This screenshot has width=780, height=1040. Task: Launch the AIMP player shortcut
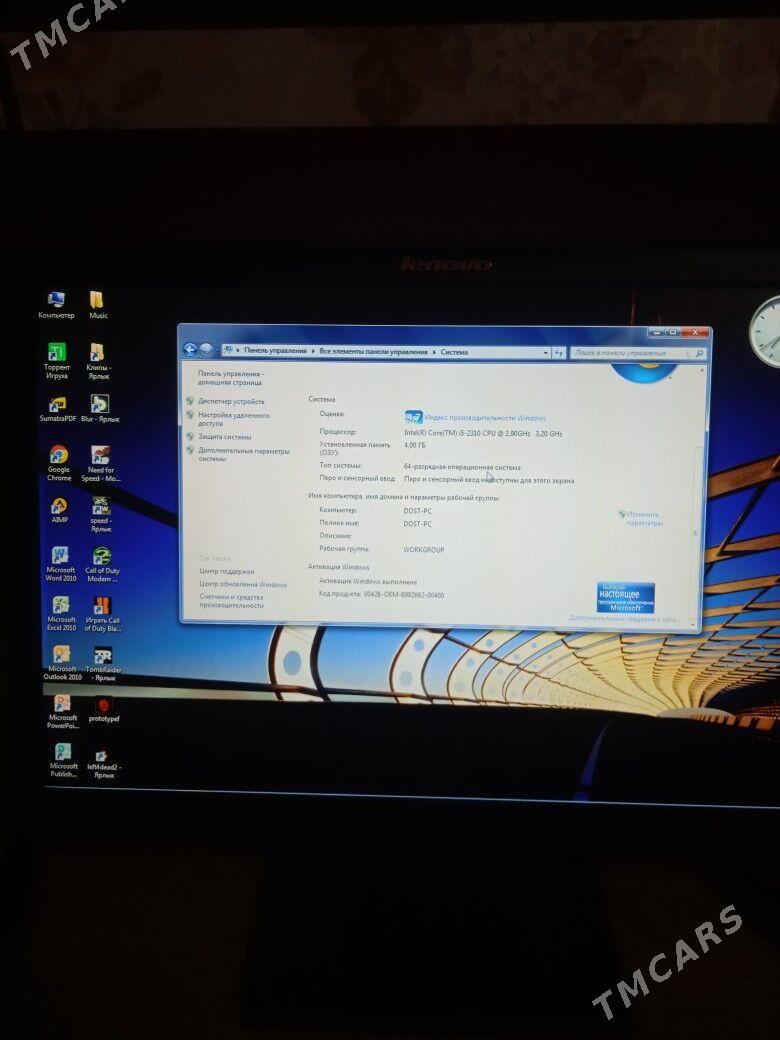click(x=60, y=506)
